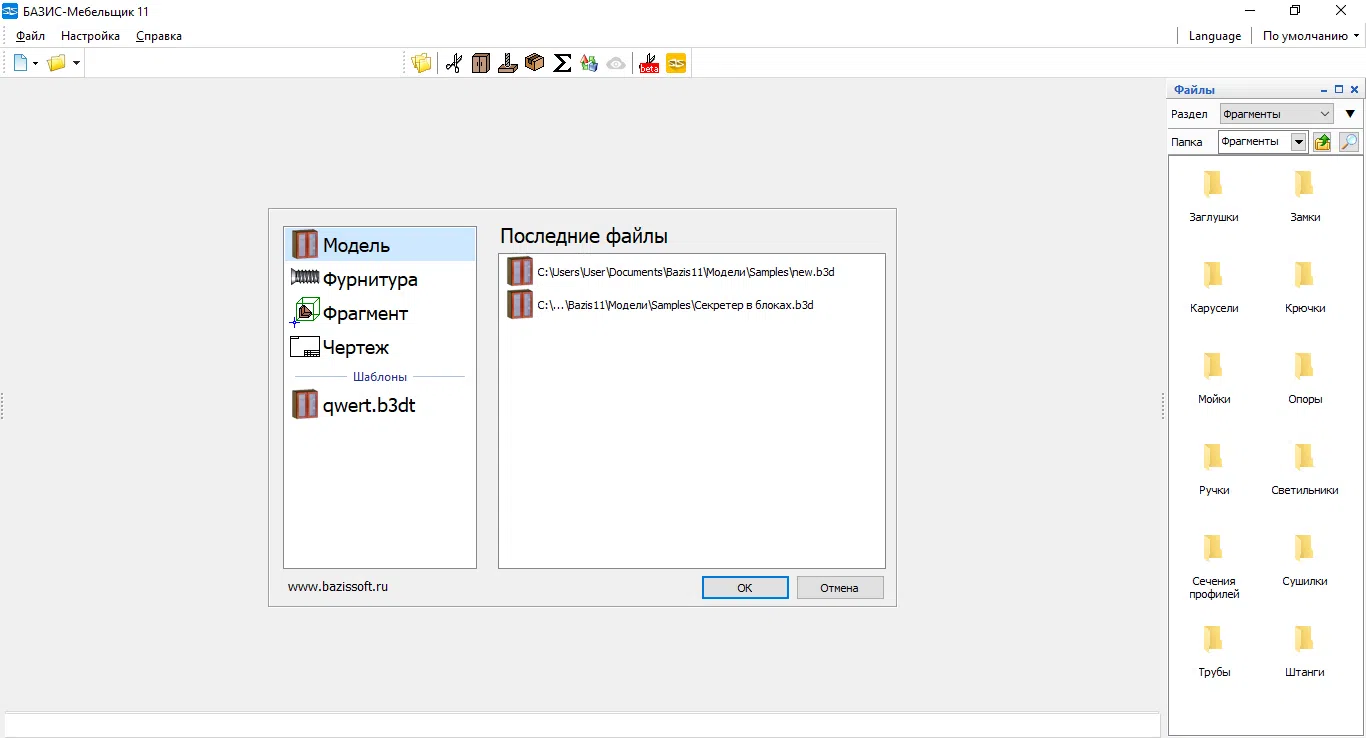The image size is (1366, 738).
Task: Confirm dialog with the OK button
Action: 745,588
